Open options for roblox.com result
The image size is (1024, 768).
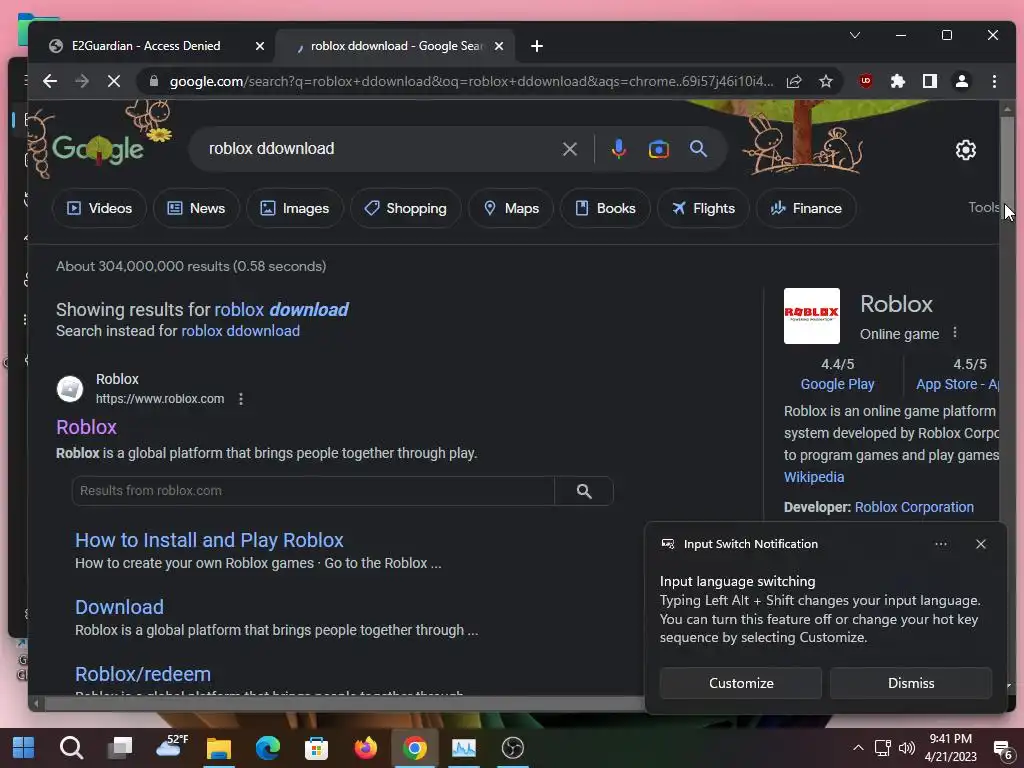tap(241, 399)
